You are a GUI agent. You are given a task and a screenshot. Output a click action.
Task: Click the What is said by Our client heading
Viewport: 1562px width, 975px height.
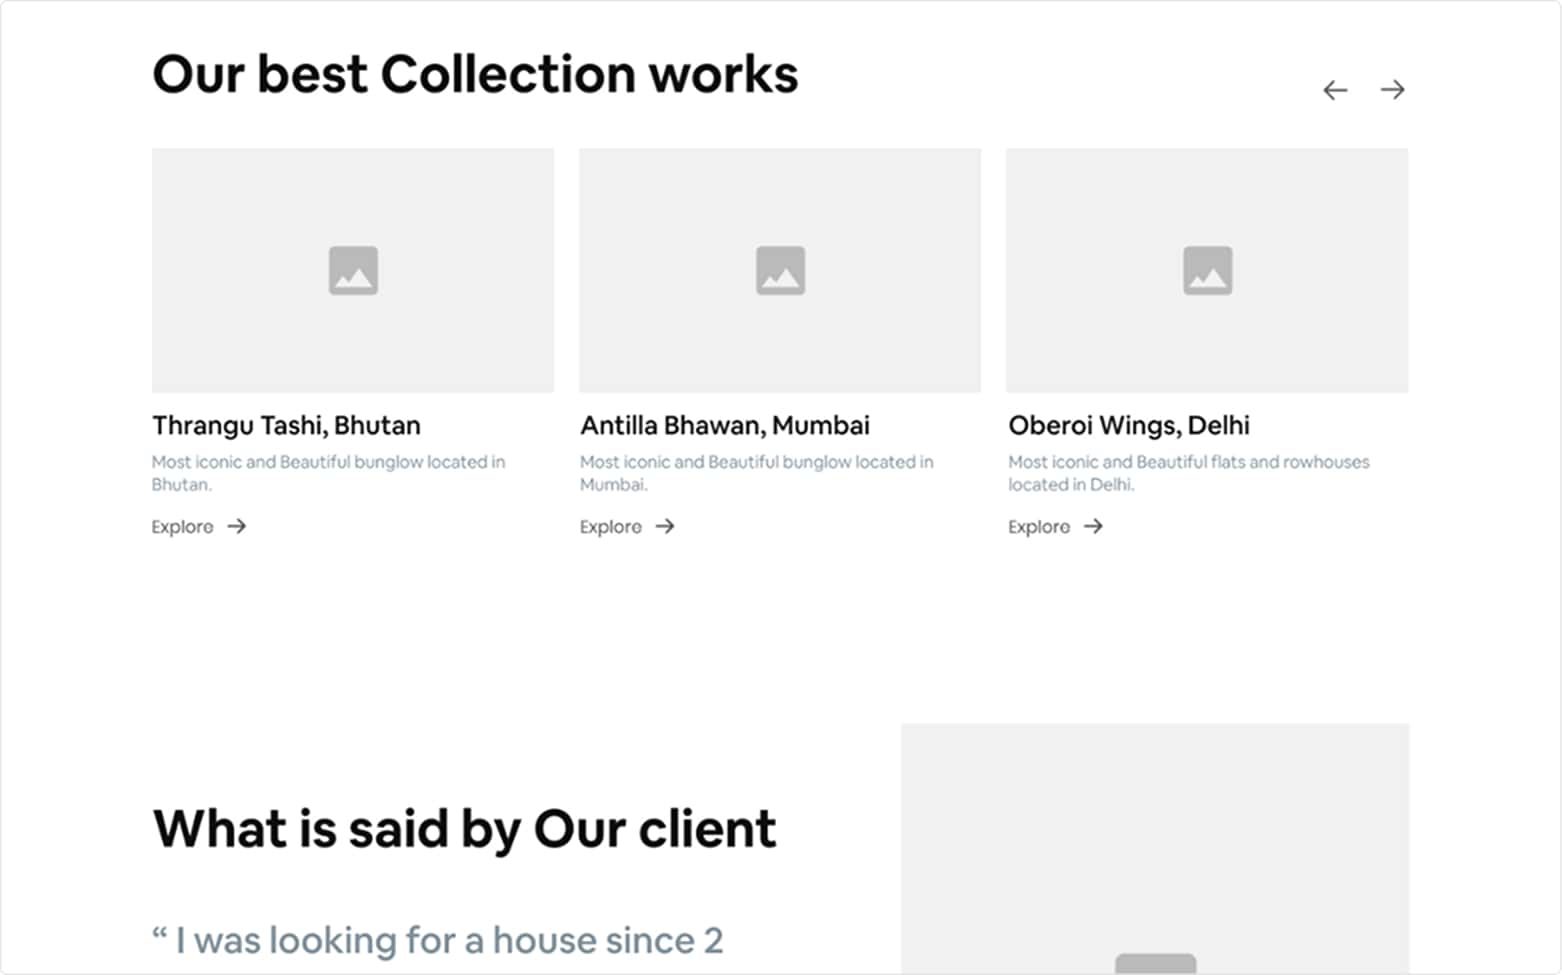click(x=464, y=829)
